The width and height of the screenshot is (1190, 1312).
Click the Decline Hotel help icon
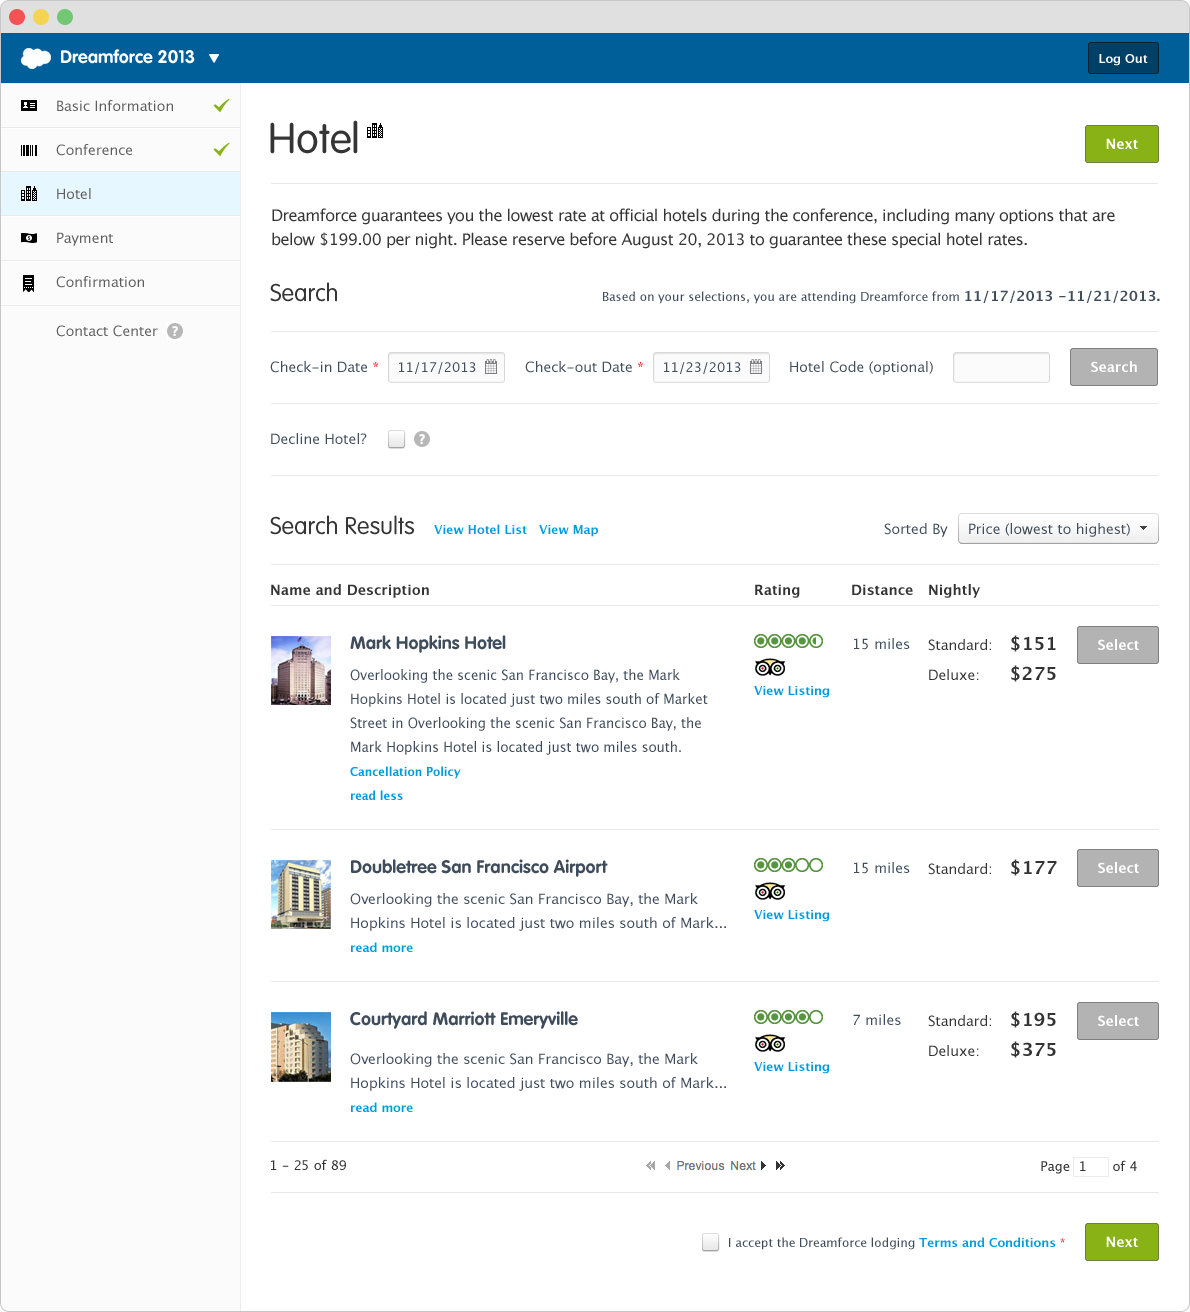click(x=422, y=439)
